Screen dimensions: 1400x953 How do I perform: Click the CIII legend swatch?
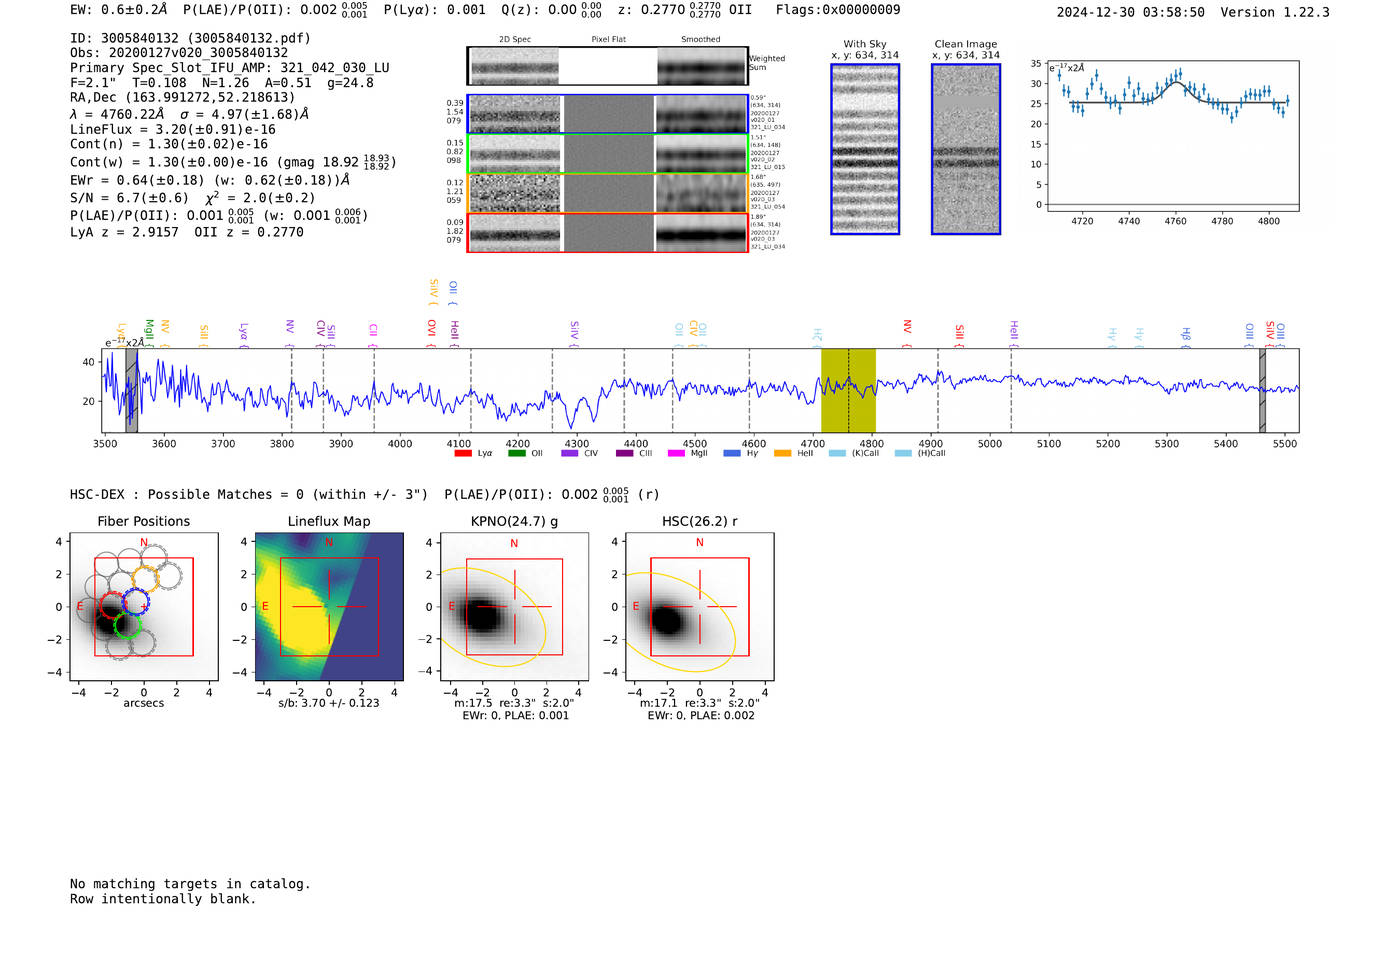625,453
